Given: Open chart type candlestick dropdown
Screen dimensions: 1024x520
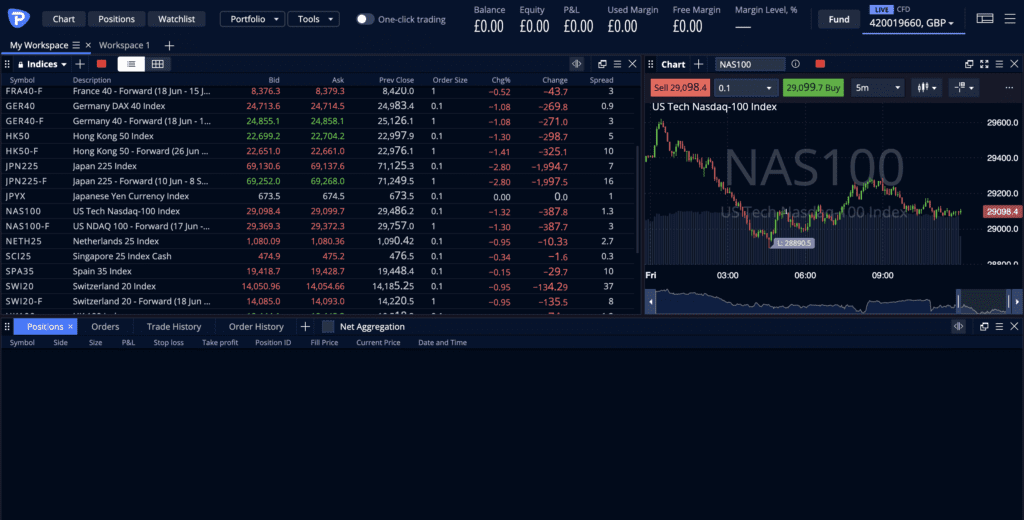Looking at the screenshot, I should click(927, 88).
